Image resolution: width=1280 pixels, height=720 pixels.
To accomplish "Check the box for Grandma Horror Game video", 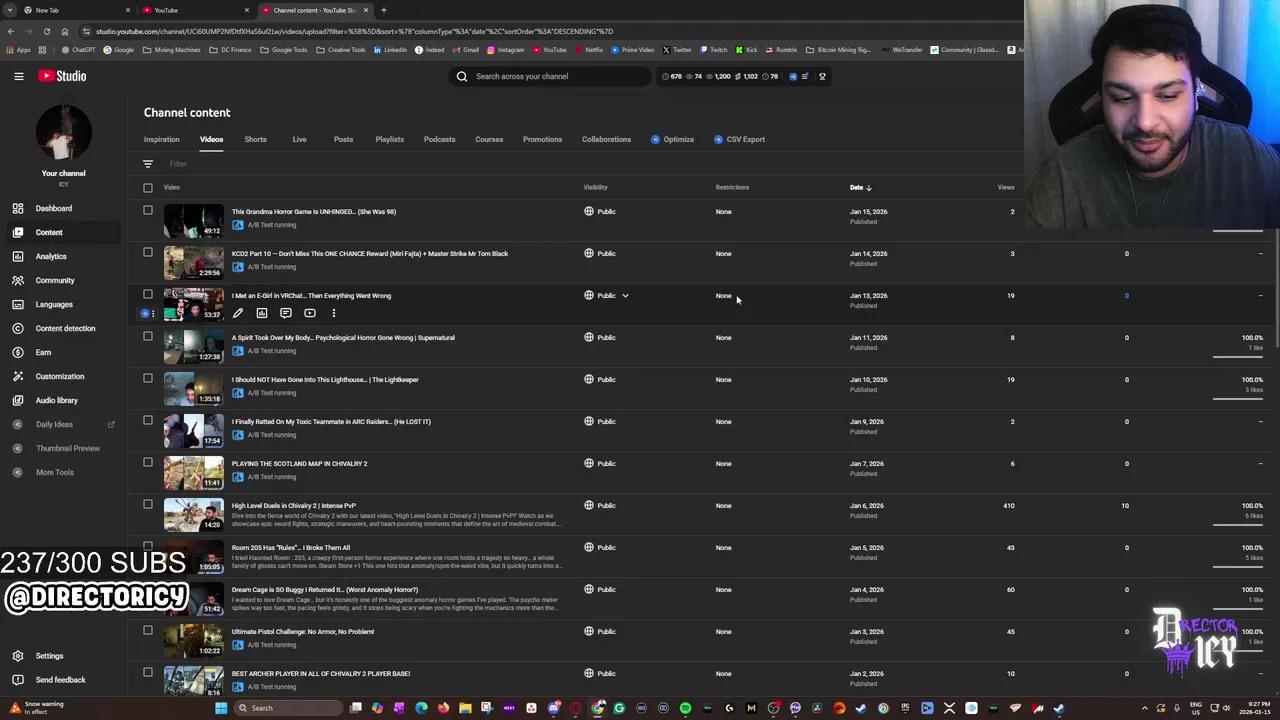I will [x=148, y=210].
